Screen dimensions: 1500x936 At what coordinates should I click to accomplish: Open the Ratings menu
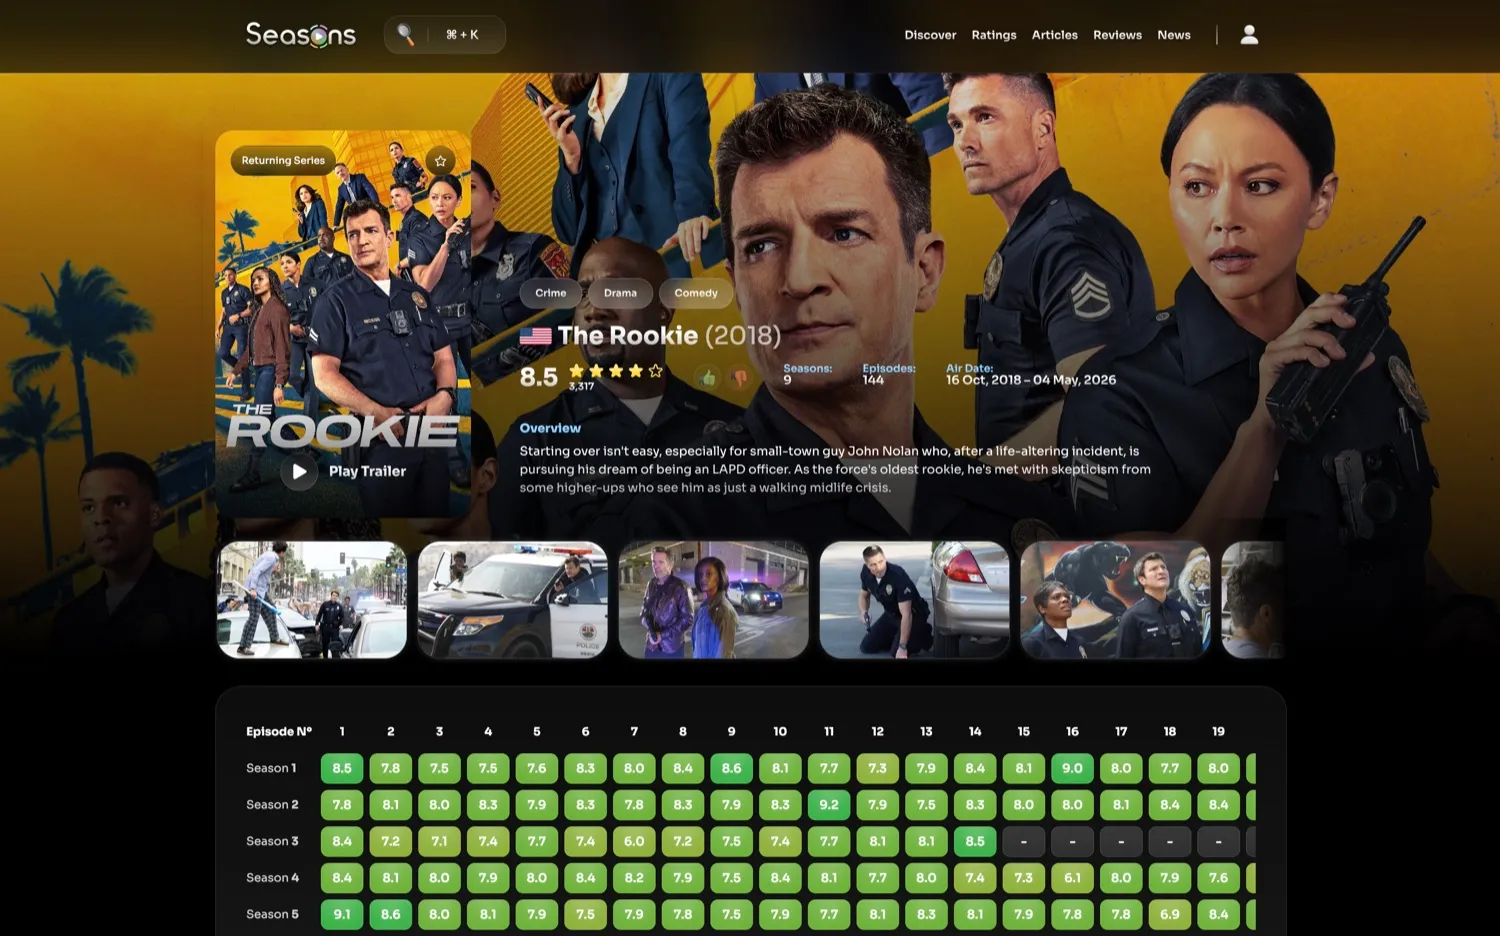(x=994, y=35)
